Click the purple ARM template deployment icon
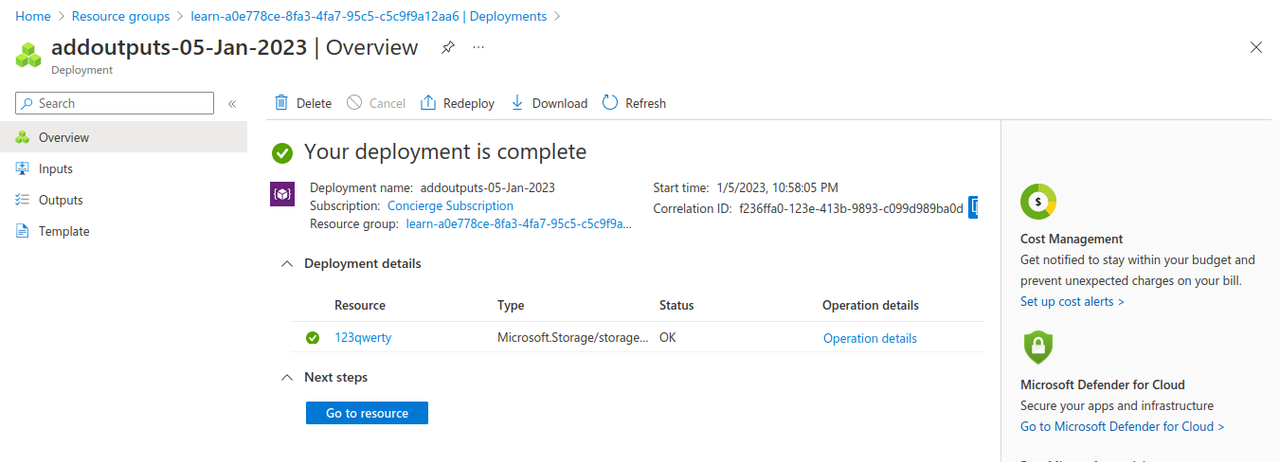 (x=282, y=194)
